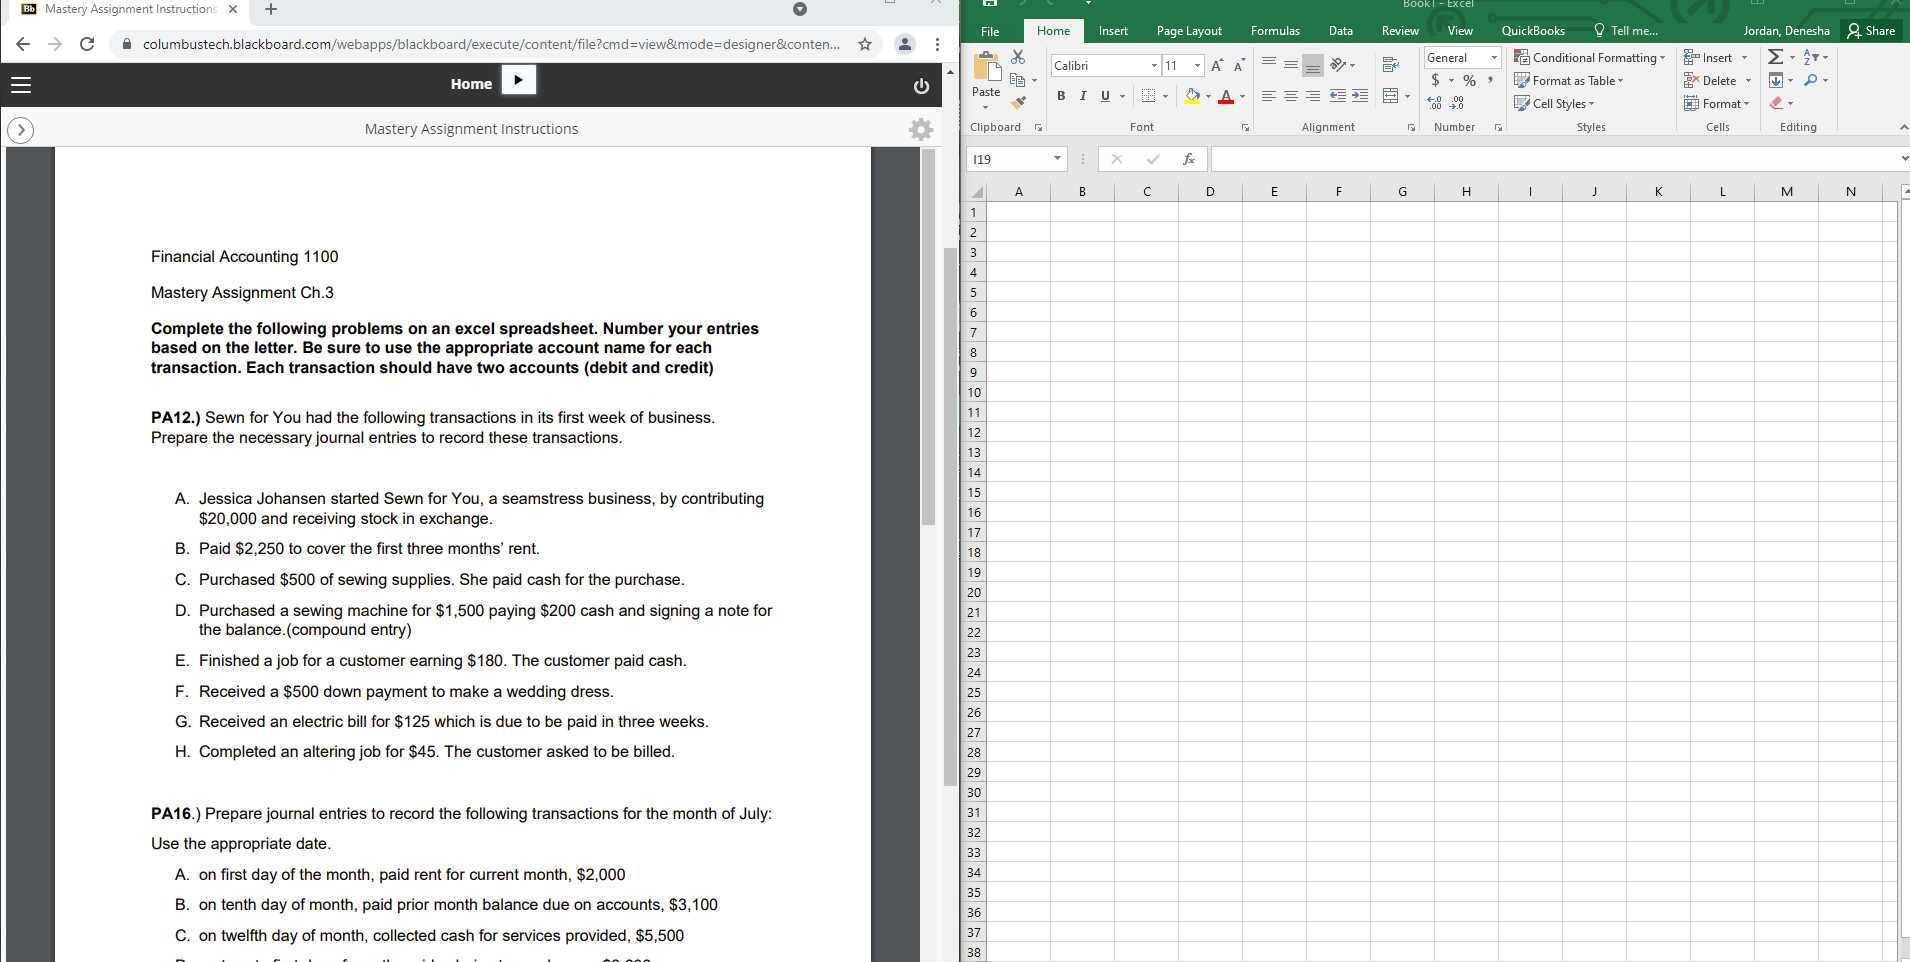Click the Insert Function fx icon
Image resolution: width=1910 pixels, height=962 pixels.
pyautogui.click(x=1188, y=159)
